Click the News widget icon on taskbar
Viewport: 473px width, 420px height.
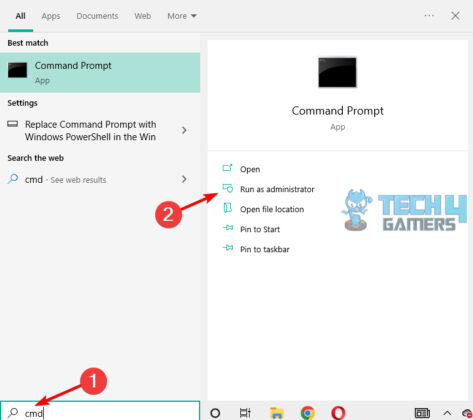[422, 413]
